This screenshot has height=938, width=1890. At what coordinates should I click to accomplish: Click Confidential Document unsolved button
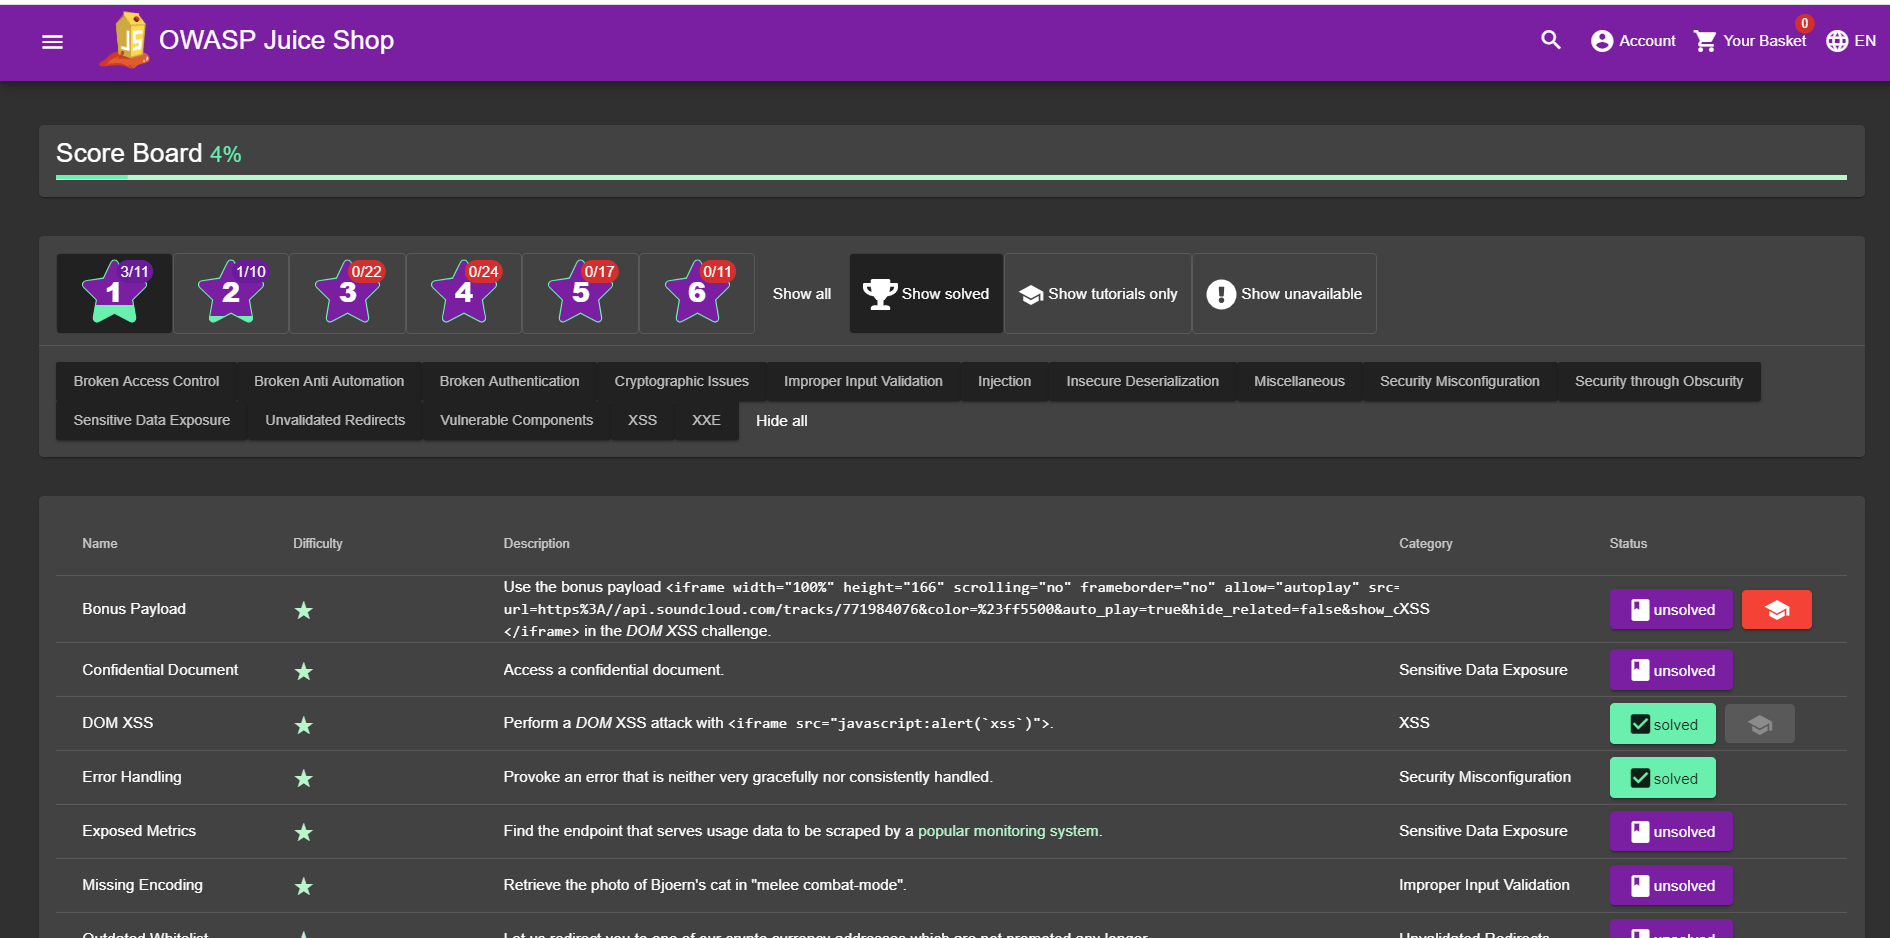coord(1671,671)
